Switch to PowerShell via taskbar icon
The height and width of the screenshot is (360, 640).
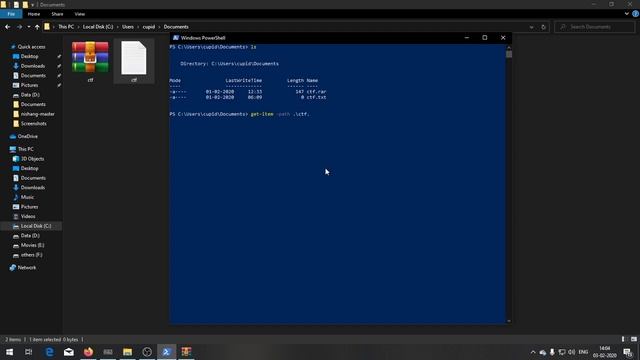pyautogui.click(x=167, y=352)
